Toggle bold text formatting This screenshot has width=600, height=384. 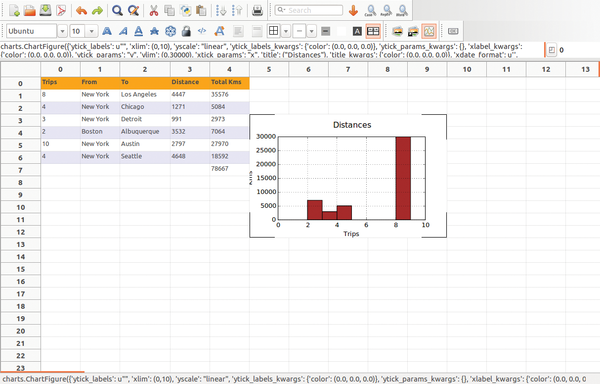point(107,31)
